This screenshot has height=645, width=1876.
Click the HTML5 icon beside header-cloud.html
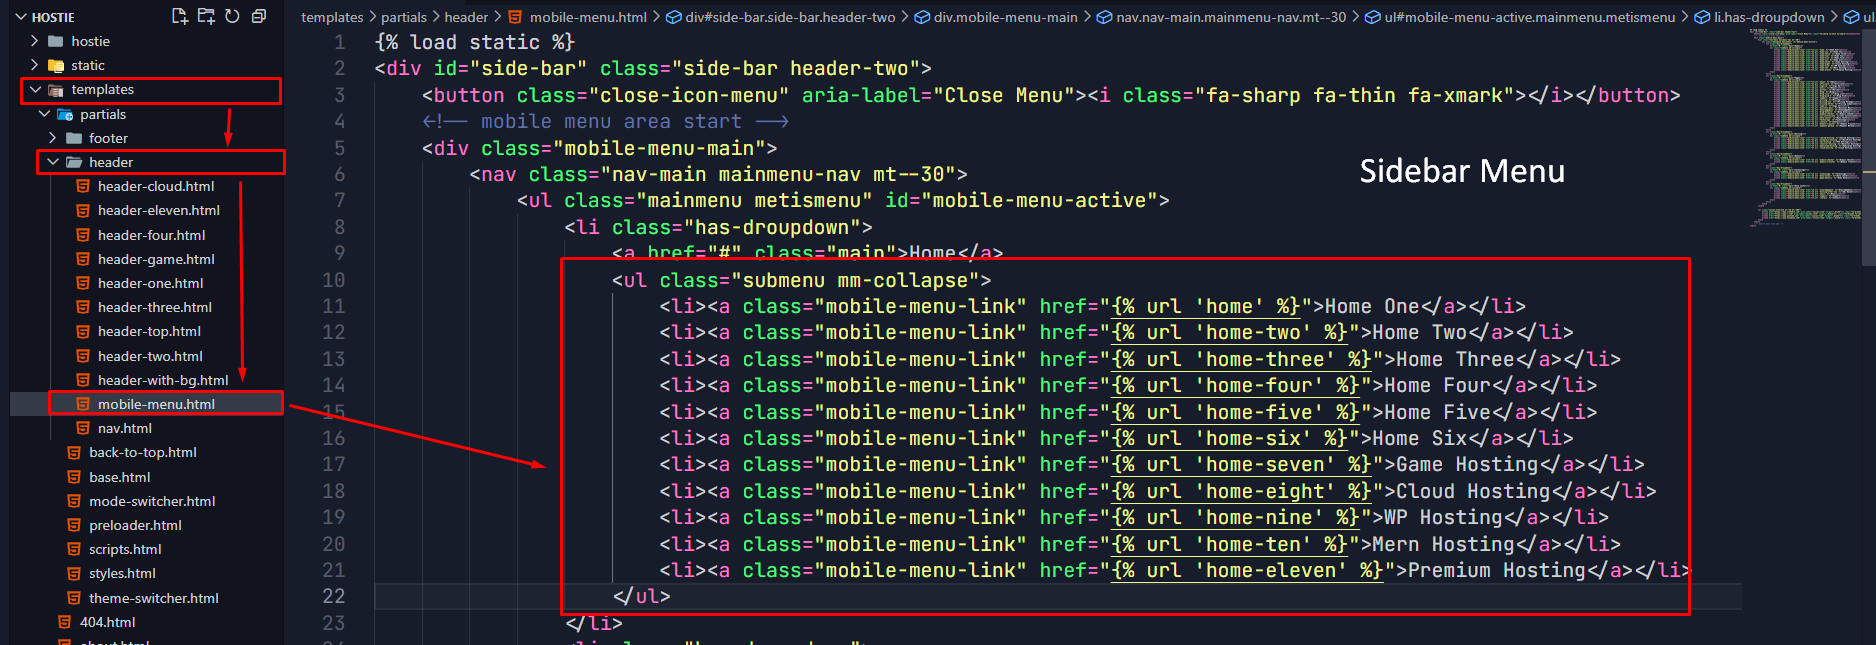[x=84, y=186]
